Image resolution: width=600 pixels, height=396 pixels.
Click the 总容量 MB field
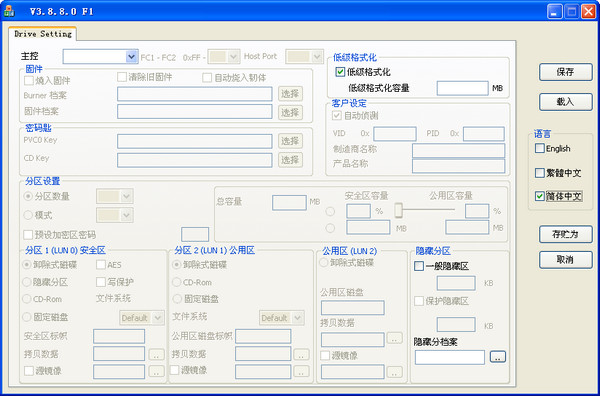click(289, 203)
